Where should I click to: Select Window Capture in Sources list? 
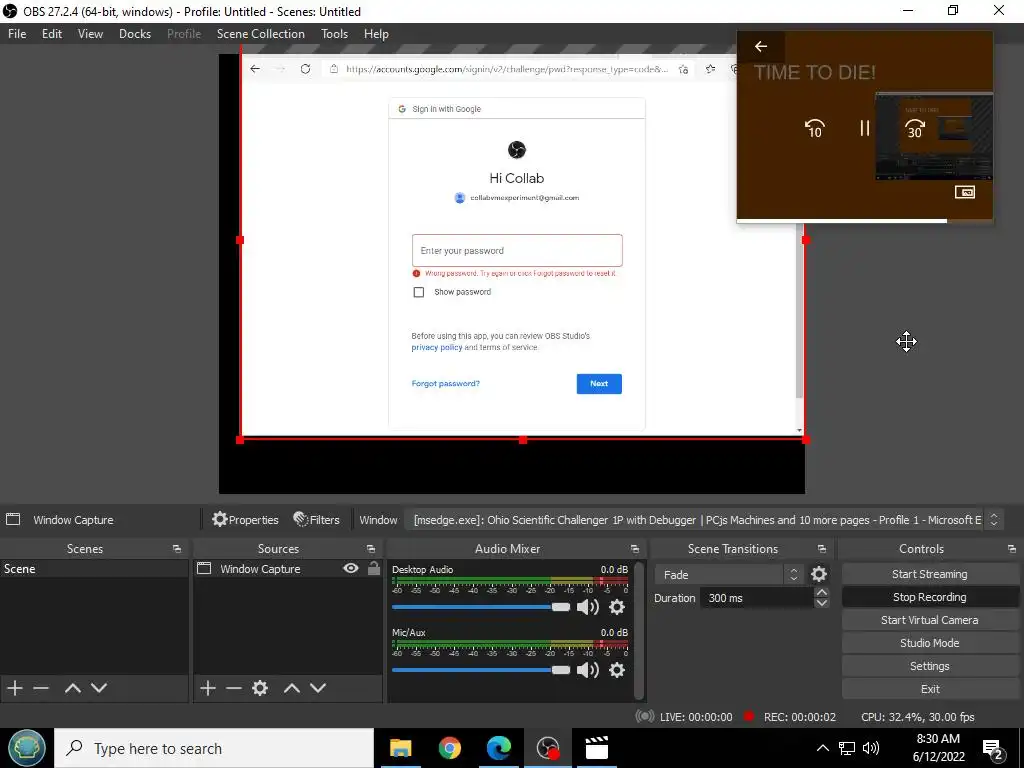[260, 569]
